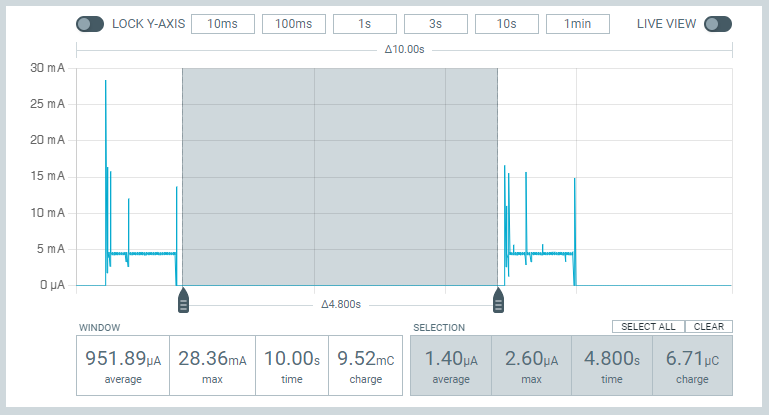769x415 pixels.
Task: Click the selection average 1.40µA box
Action: point(451,365)
